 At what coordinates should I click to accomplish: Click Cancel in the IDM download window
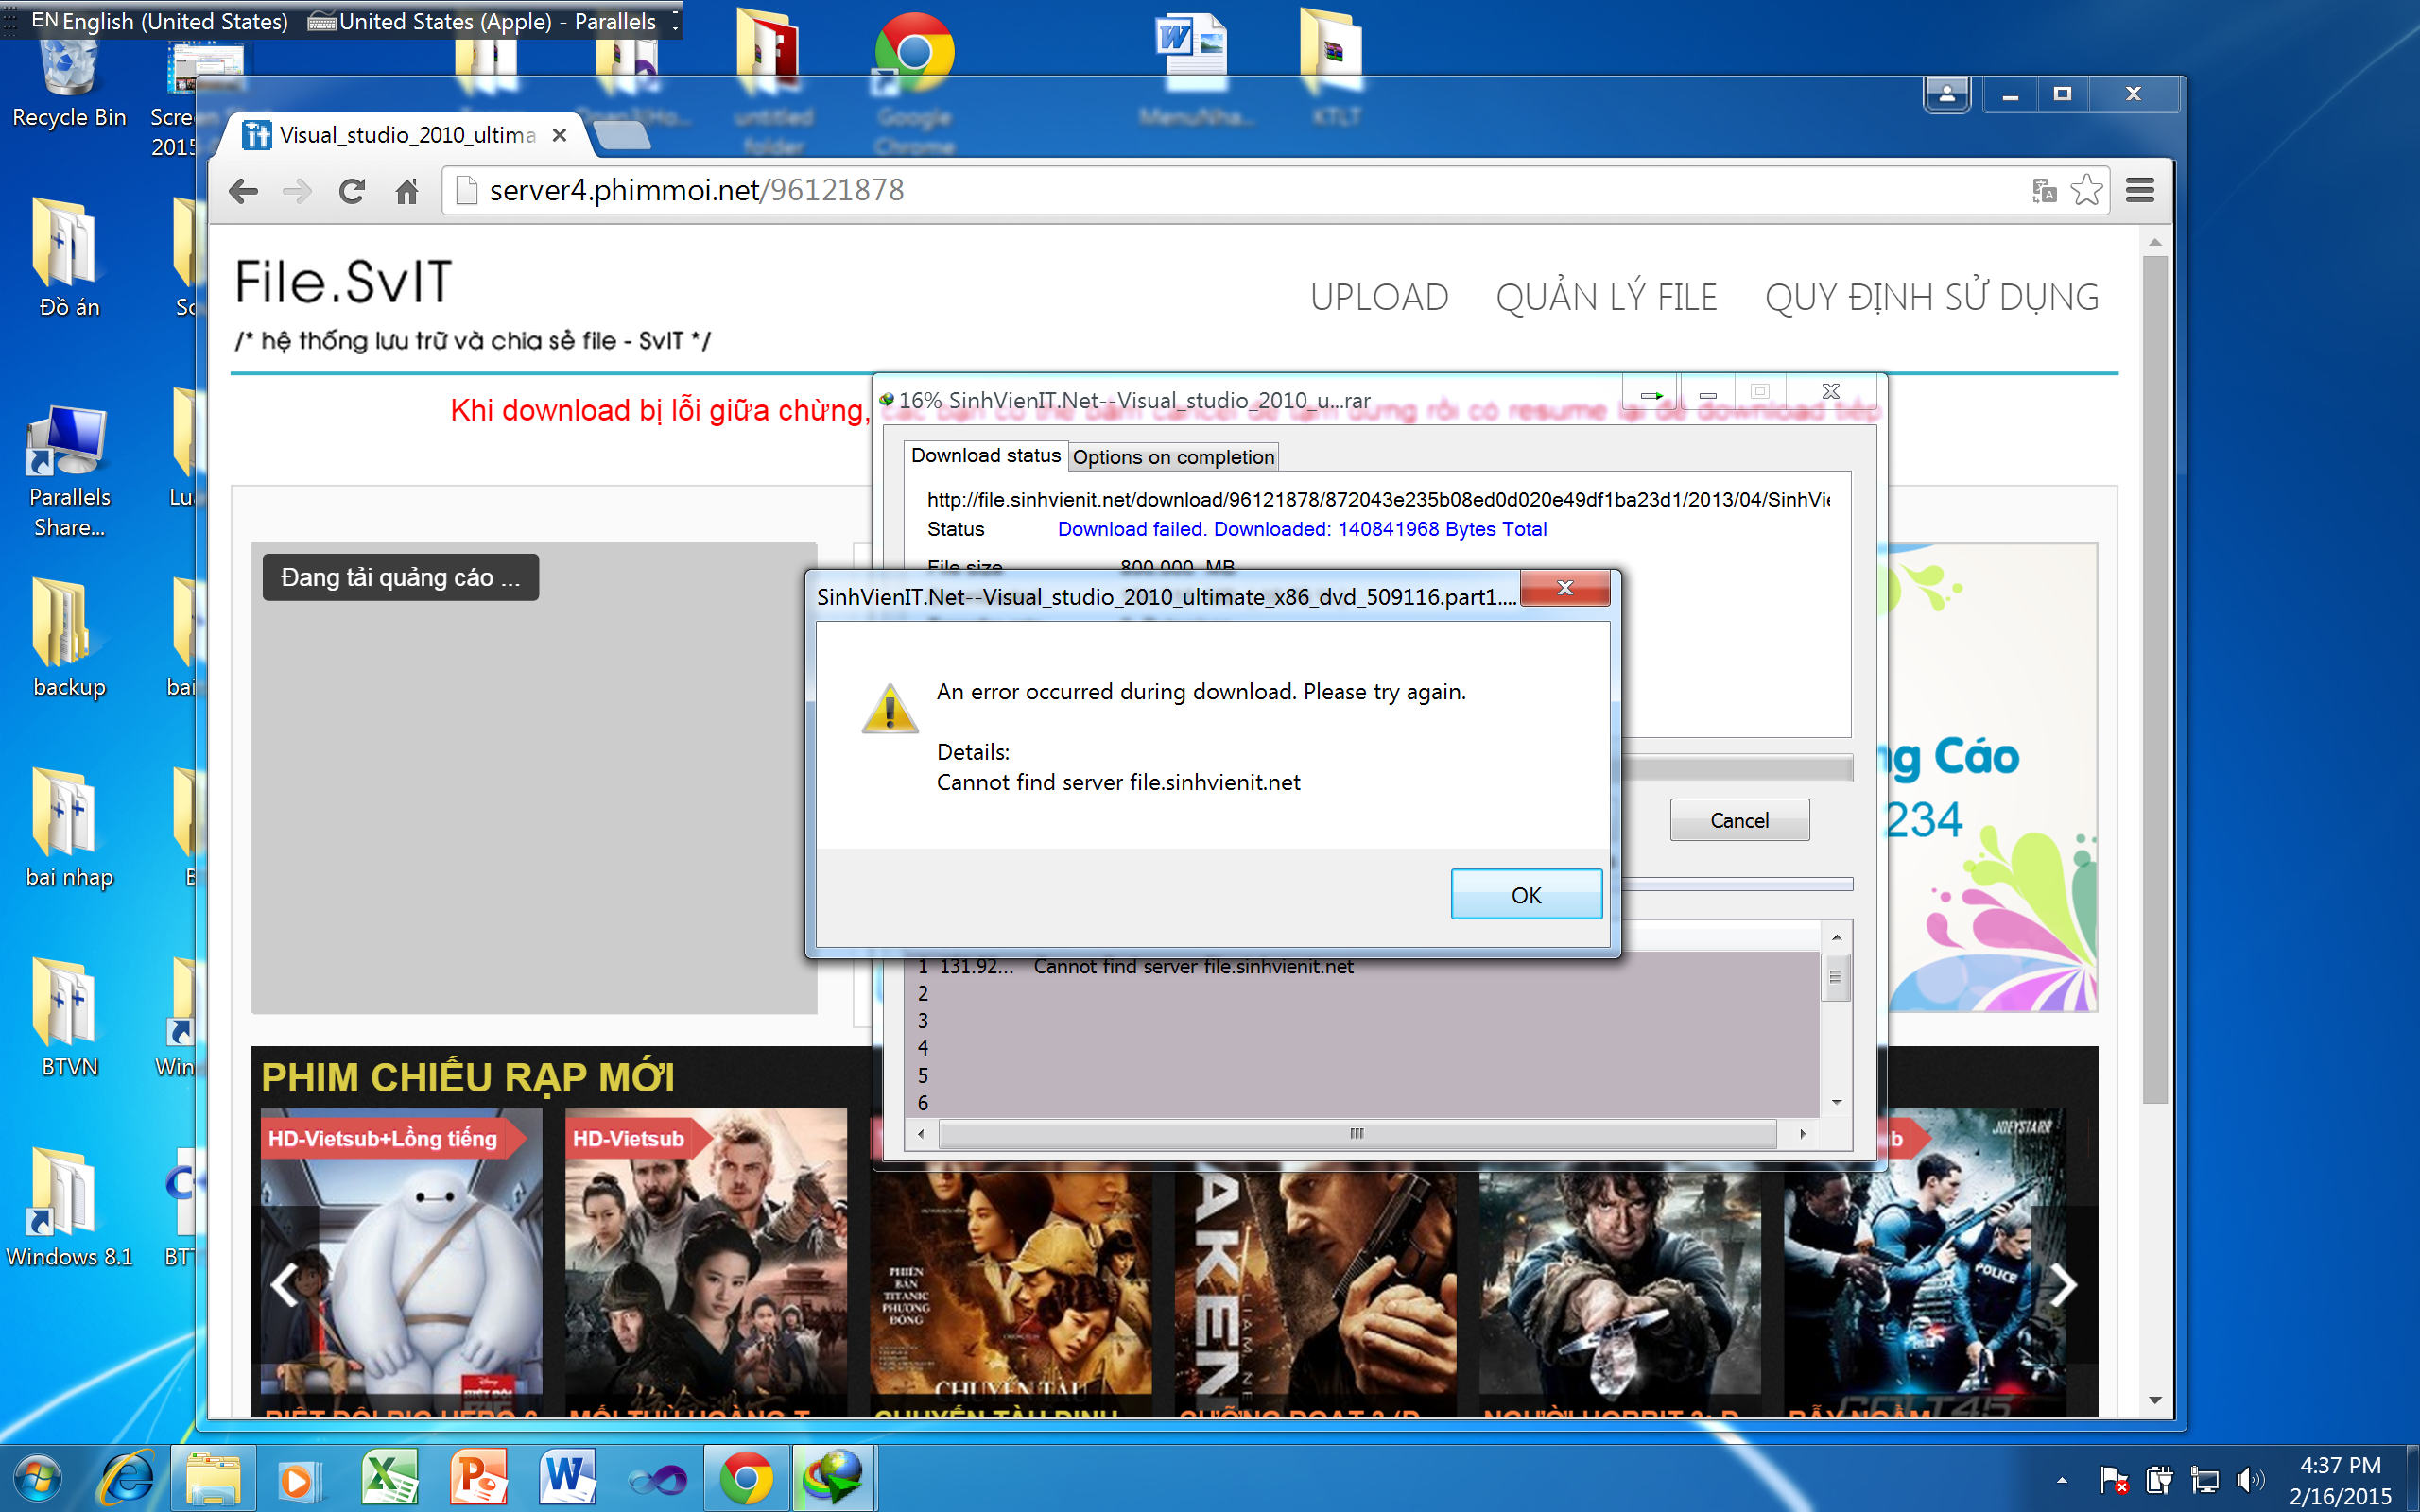(1739, 820)
